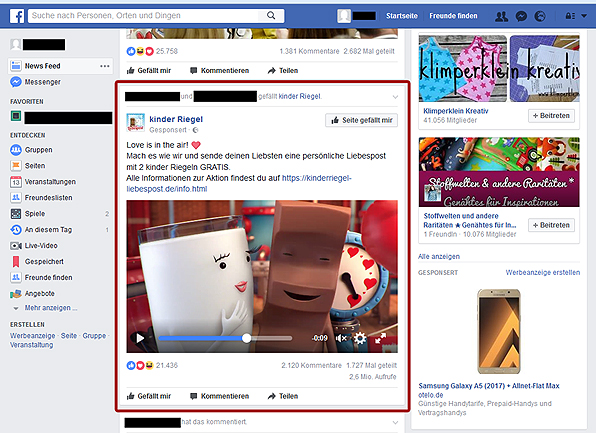
Task: Play the kinder Riegel video
Action: (140, 338)
